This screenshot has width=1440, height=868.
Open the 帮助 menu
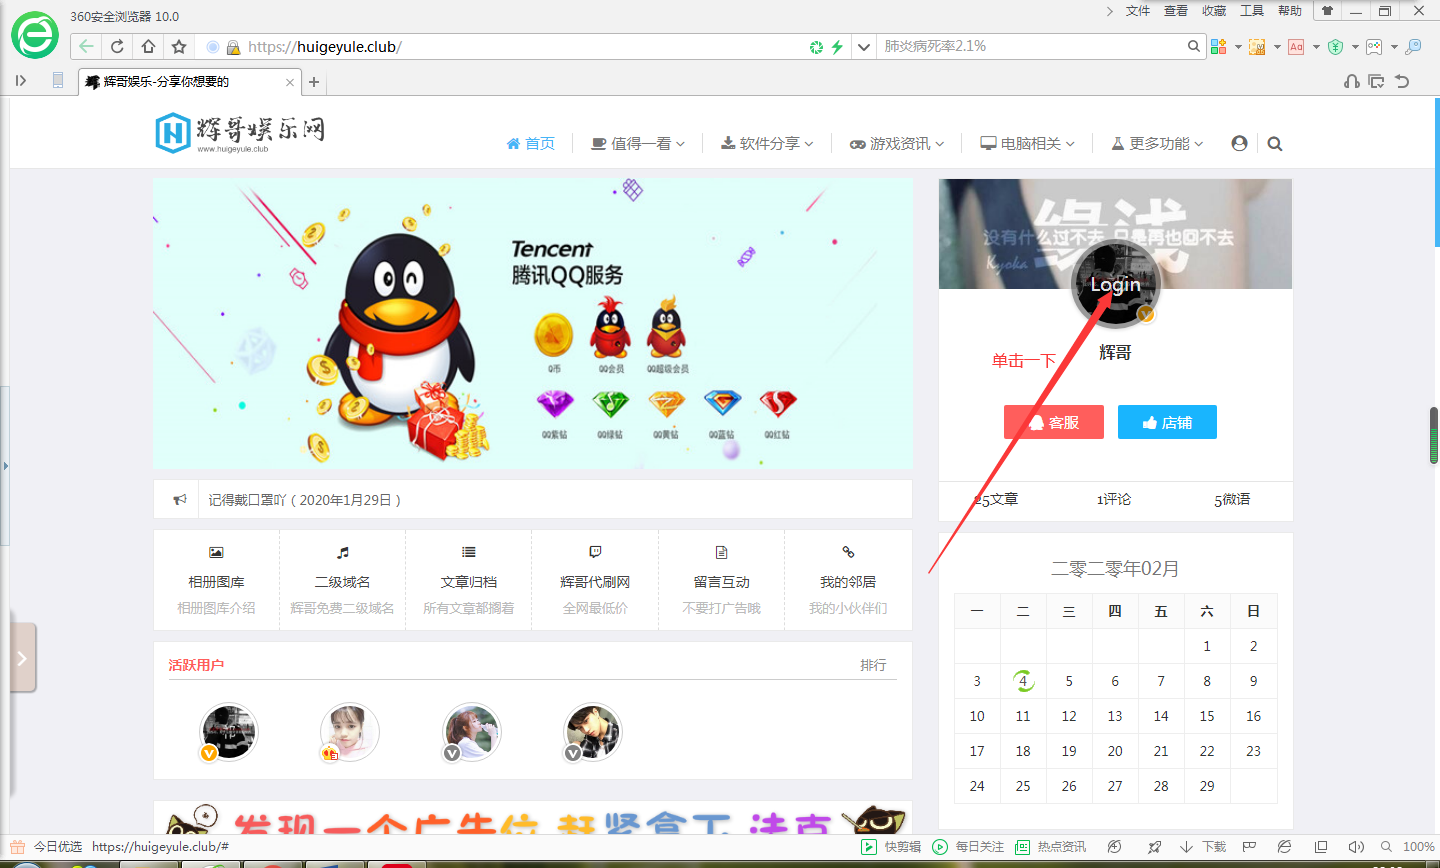1290,11
